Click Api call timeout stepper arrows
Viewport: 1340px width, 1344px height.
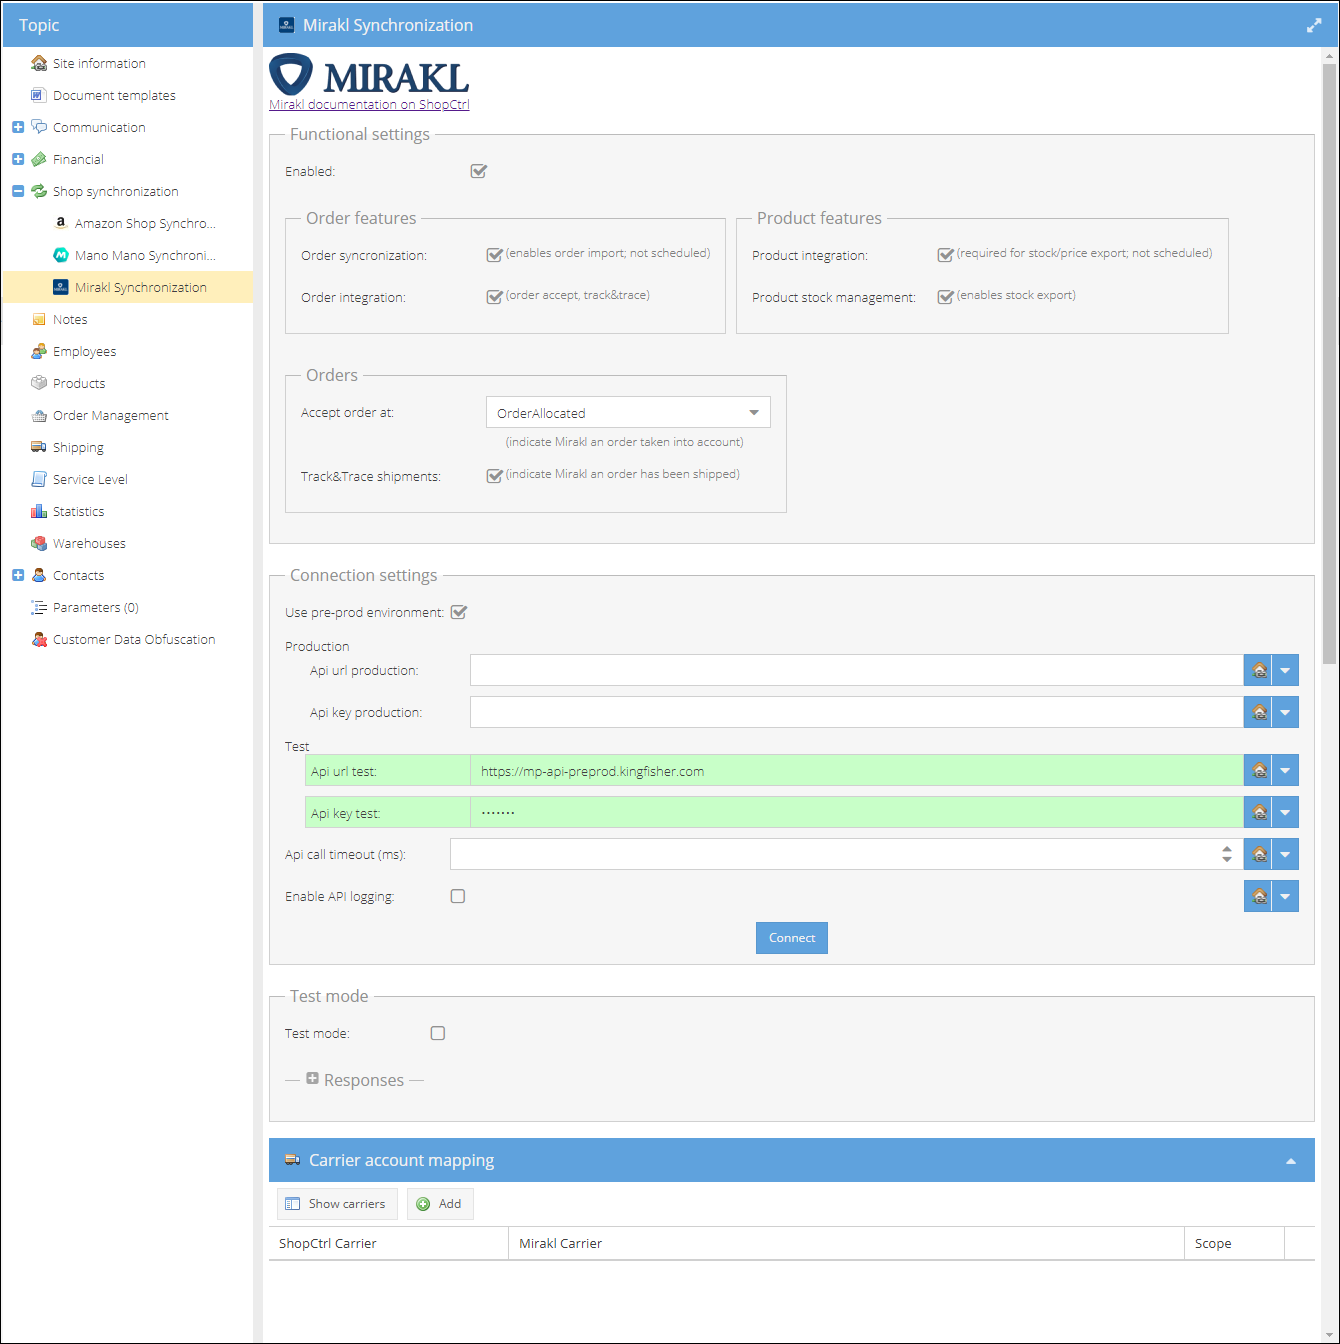pyautogui.click(x=1227, y=854)
